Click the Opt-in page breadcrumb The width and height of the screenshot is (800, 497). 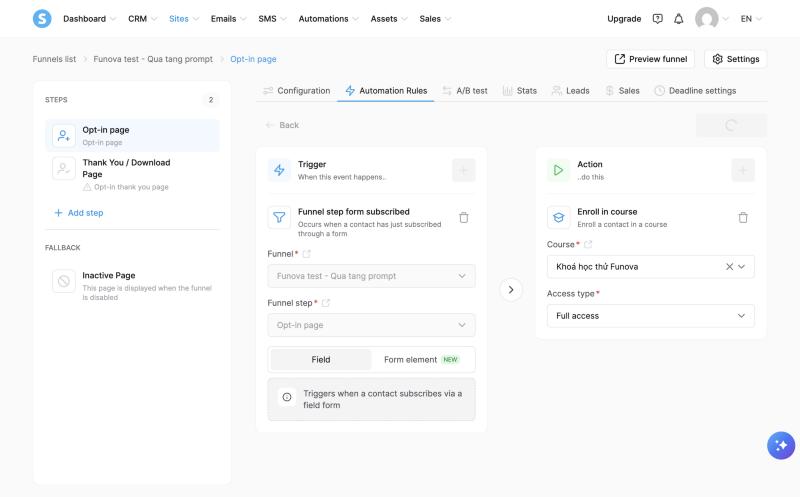253,59
